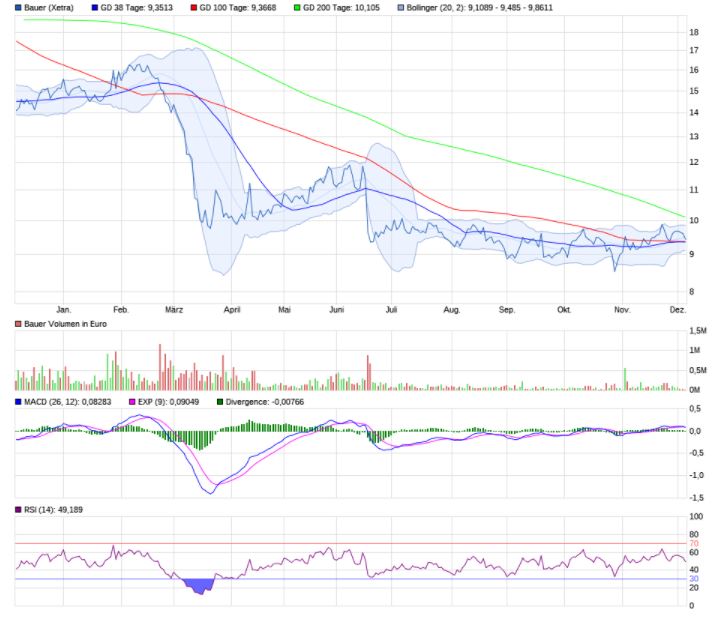Click the tallest red volume bar in März

click(160, 367)
